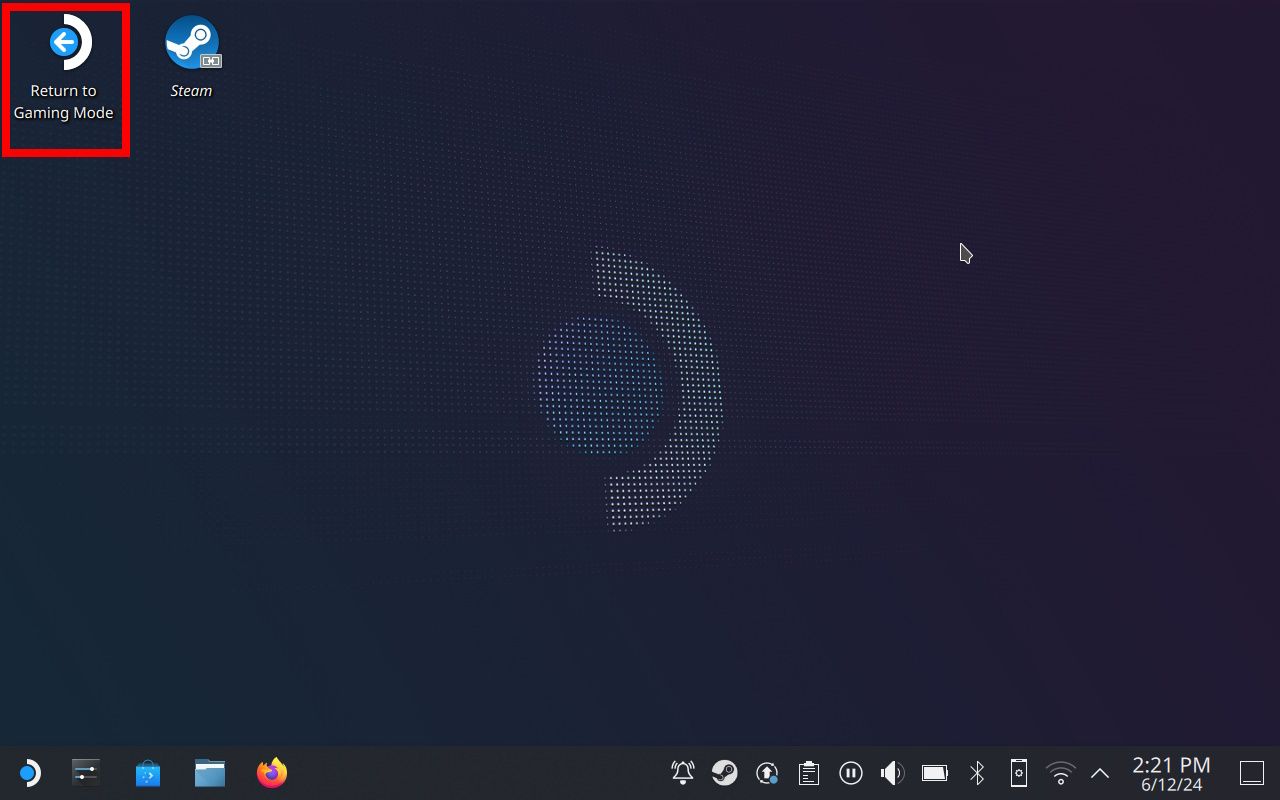
Task: Expand hidden system tray icons
Action: [1099, 772]
